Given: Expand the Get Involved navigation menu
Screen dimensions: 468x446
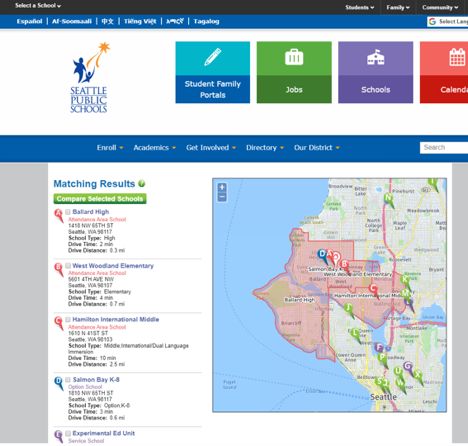Looking at the screenshot, I should [x=211, y=148].
